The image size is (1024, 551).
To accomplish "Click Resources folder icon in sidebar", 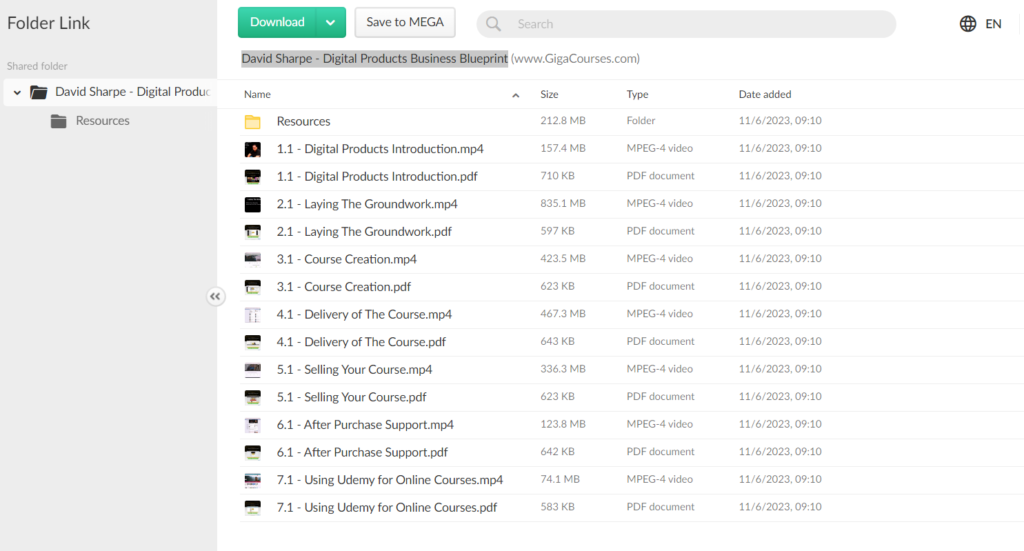I will (x=59, y=121).
